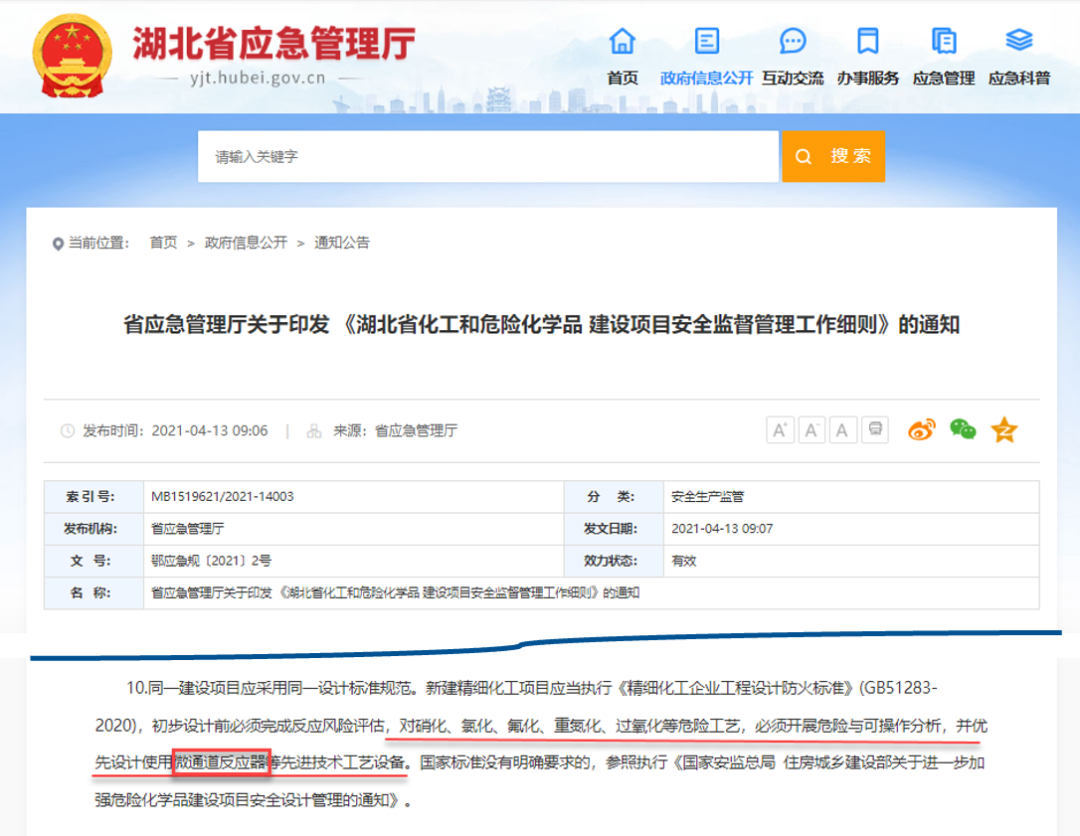Image resolution: width=1080 pixels, height=836 pixels.
Task: Click the 首页 home icon
Action: (x=622, y=41)
